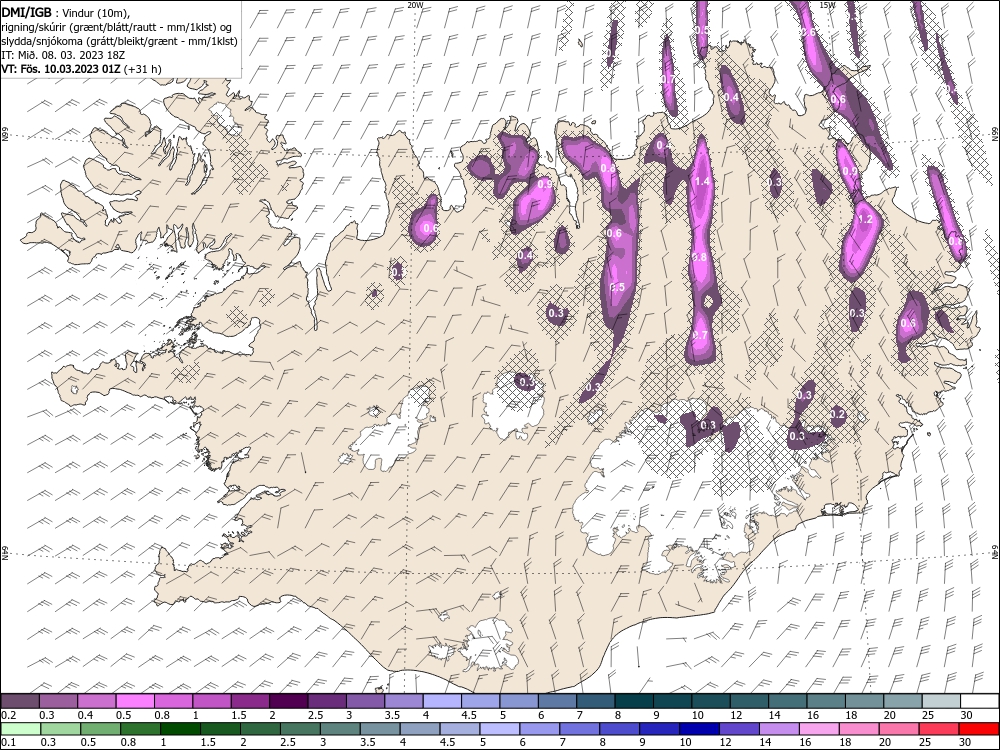Pick the dark purple snow-scale swatch labeled 2
Viewport: 1000px width, 750px height.
[x=289, y=702]
